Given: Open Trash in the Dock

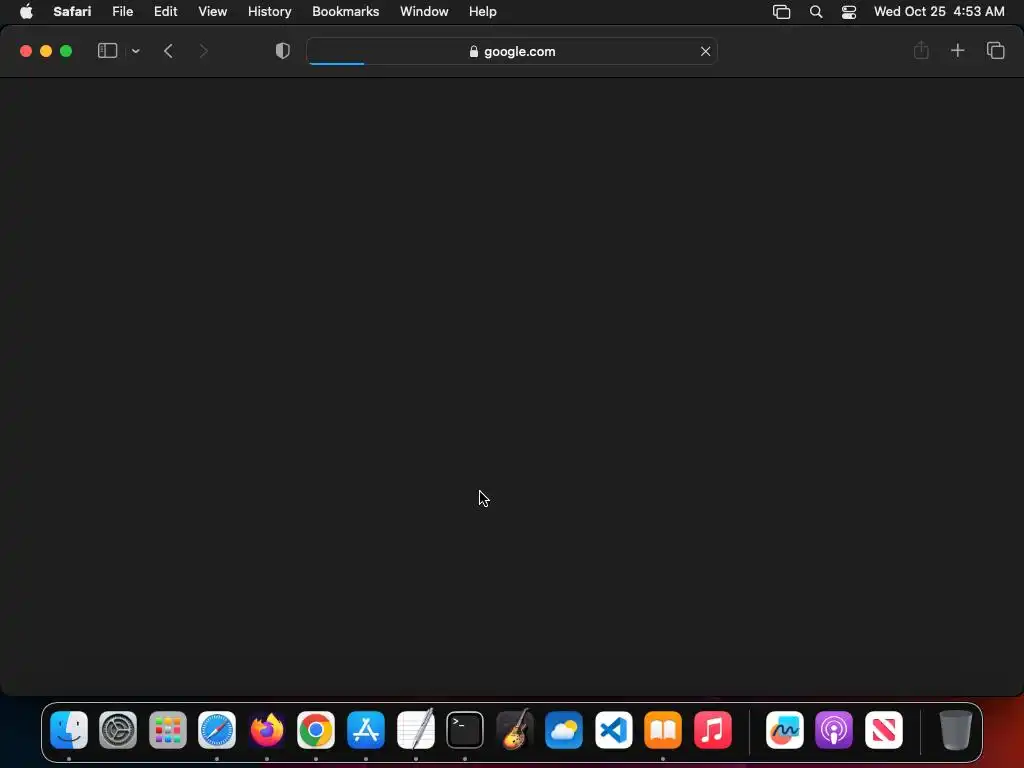Looking at the screenshot, I should point(956,729).
